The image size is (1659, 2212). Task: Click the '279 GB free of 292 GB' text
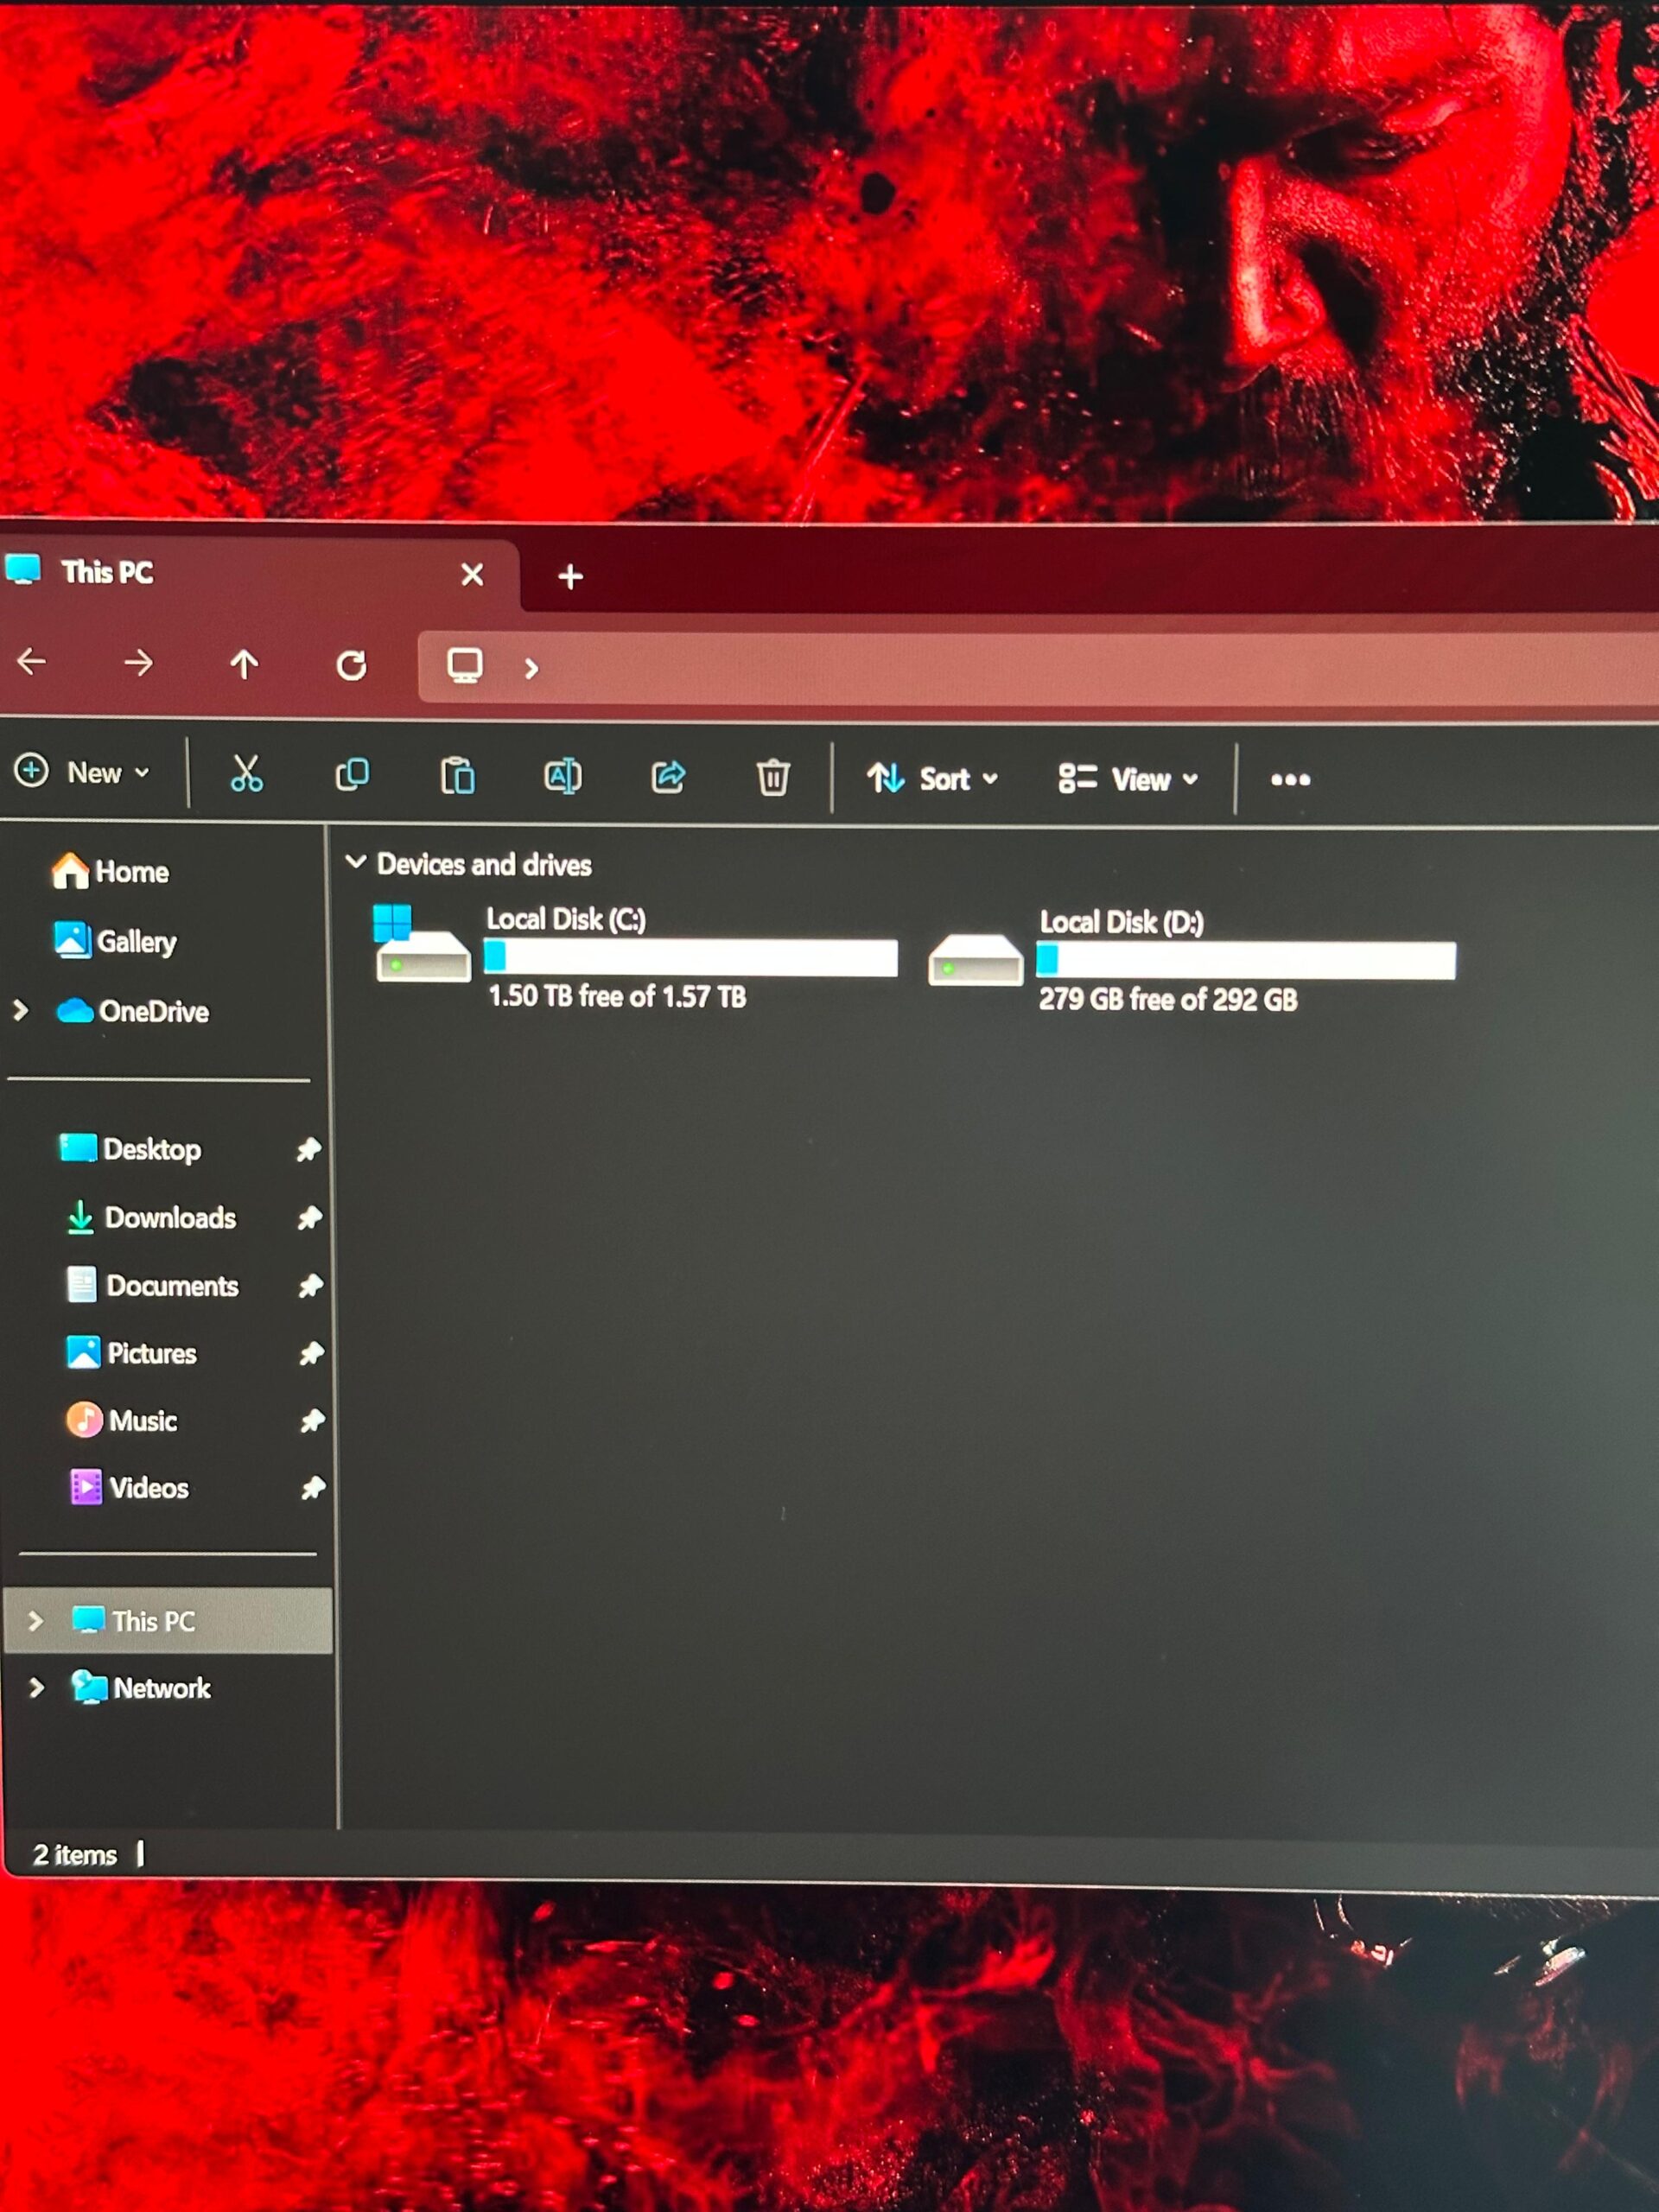click(1168, 999)
